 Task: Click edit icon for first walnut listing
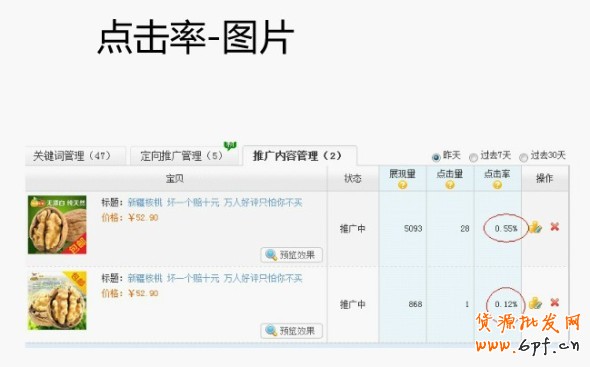click(x=535, y=227)
